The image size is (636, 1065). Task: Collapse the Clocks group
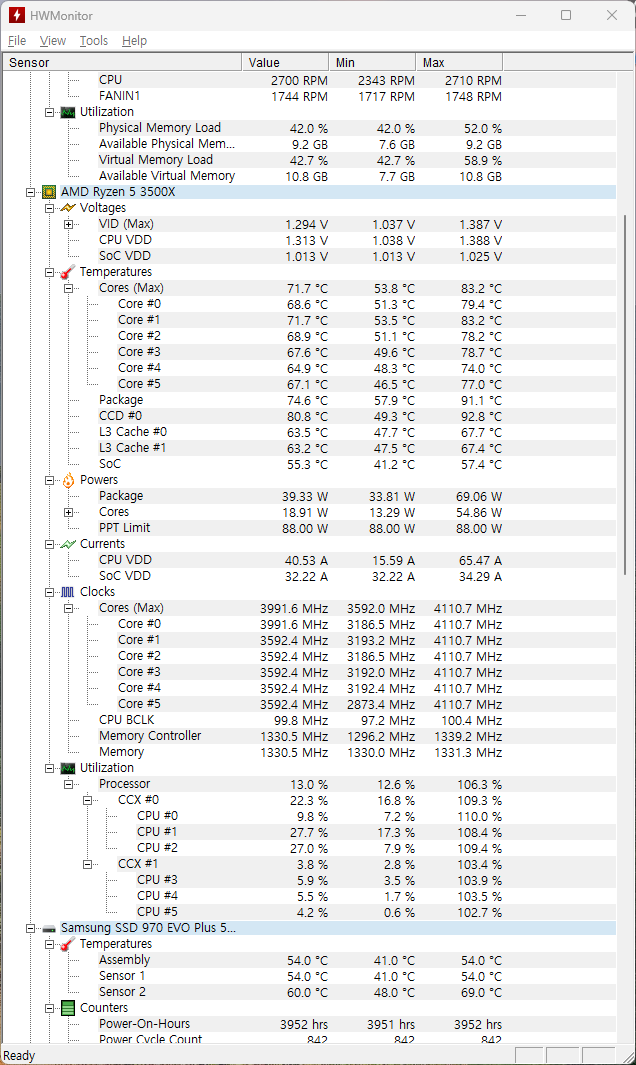tap(50, 592)
